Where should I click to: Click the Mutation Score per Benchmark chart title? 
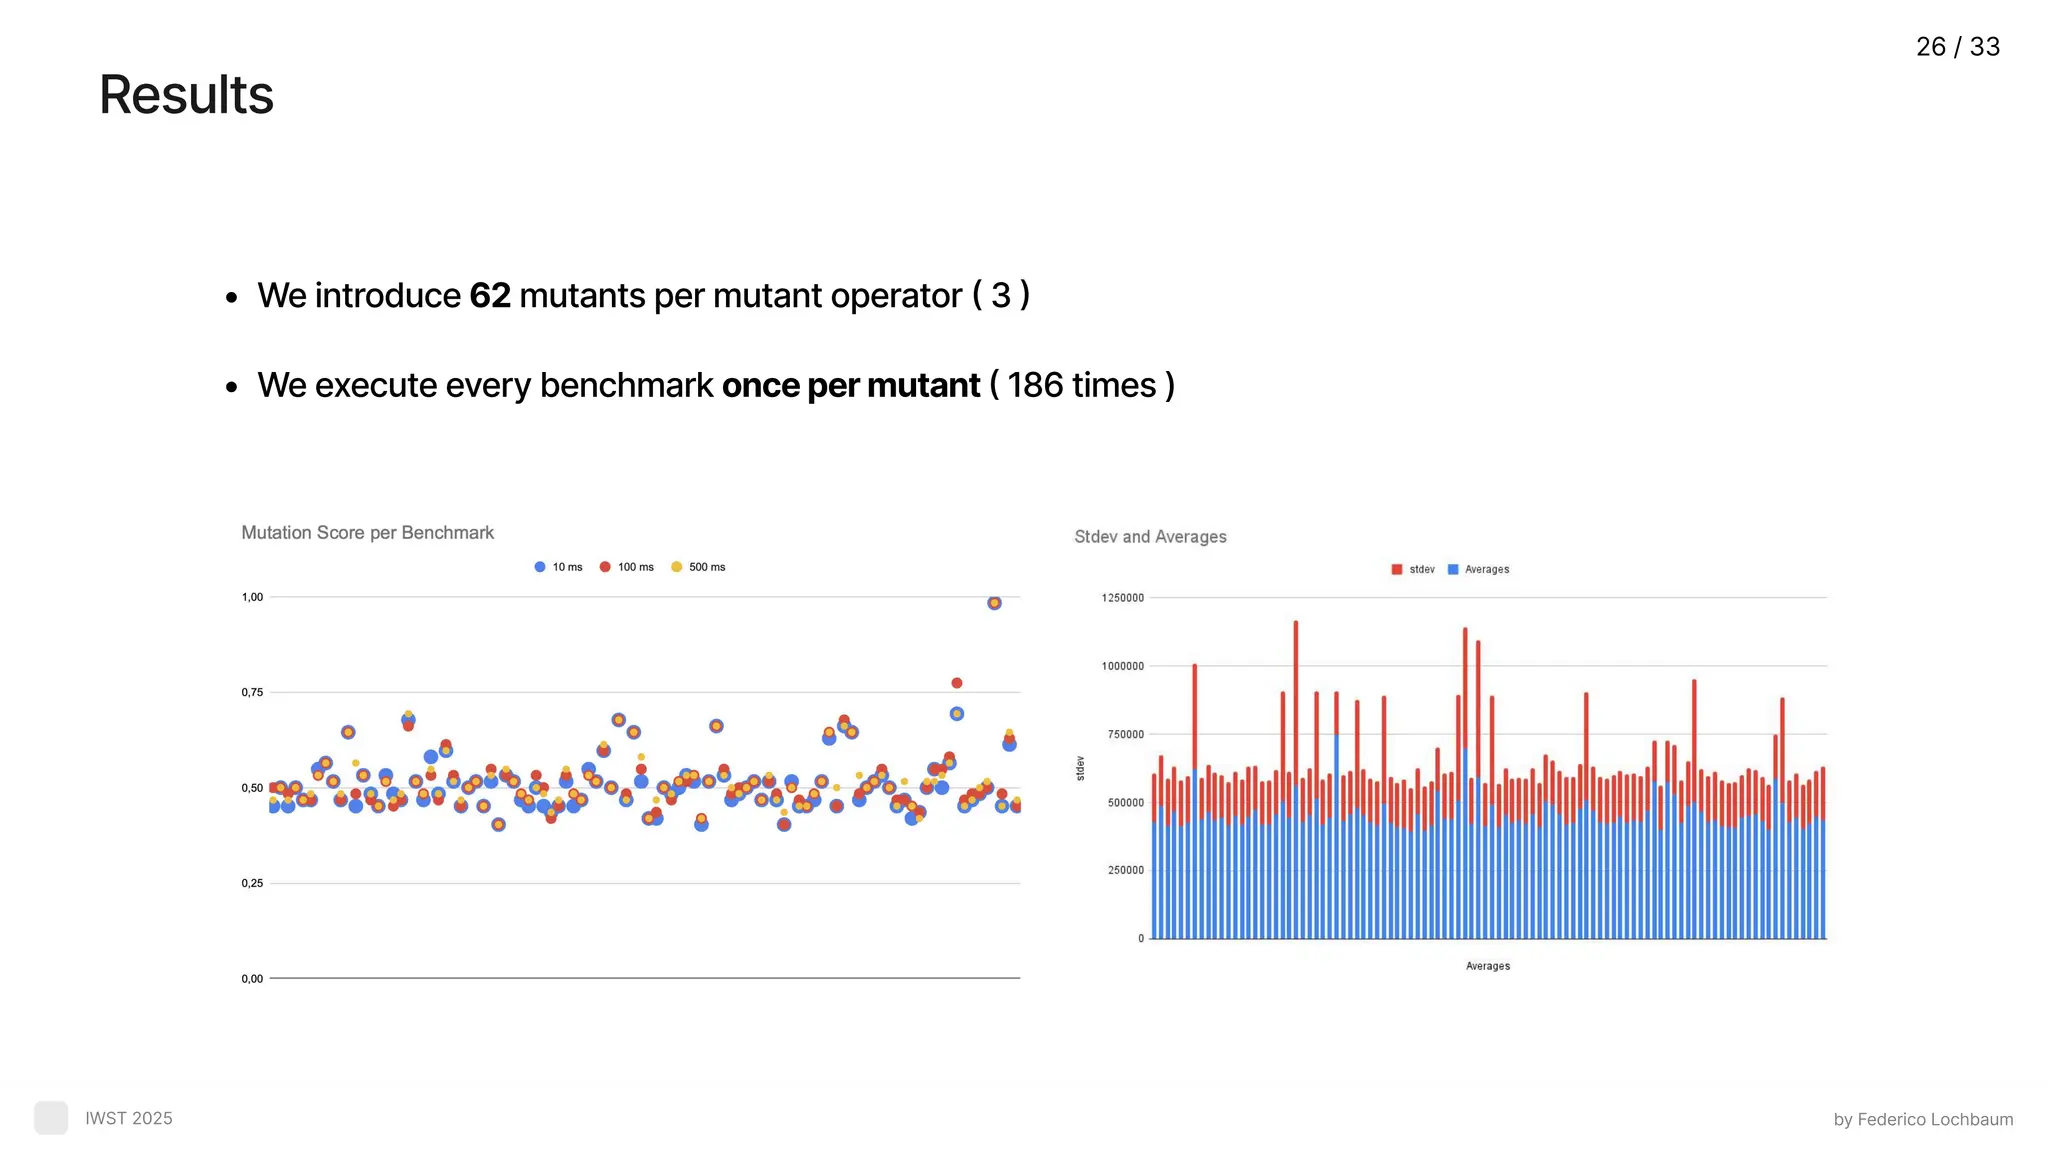[x=367, y=533]
